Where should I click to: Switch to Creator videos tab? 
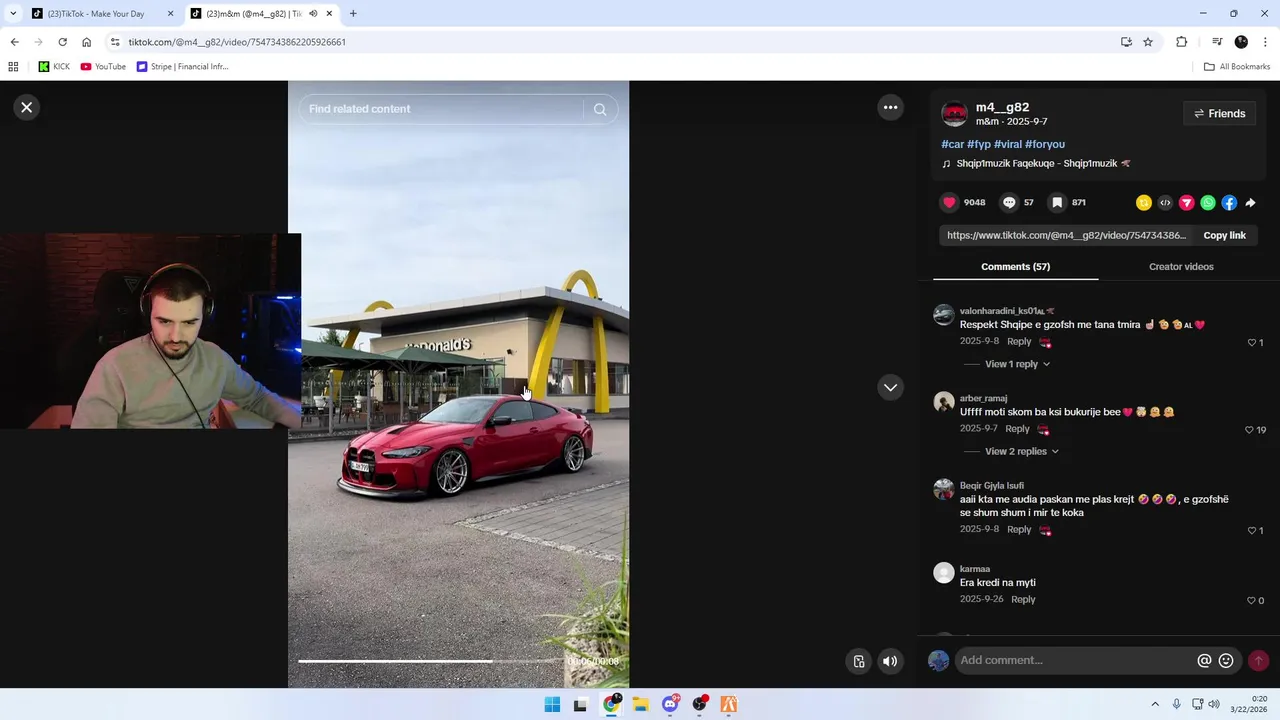[1181, 267]
